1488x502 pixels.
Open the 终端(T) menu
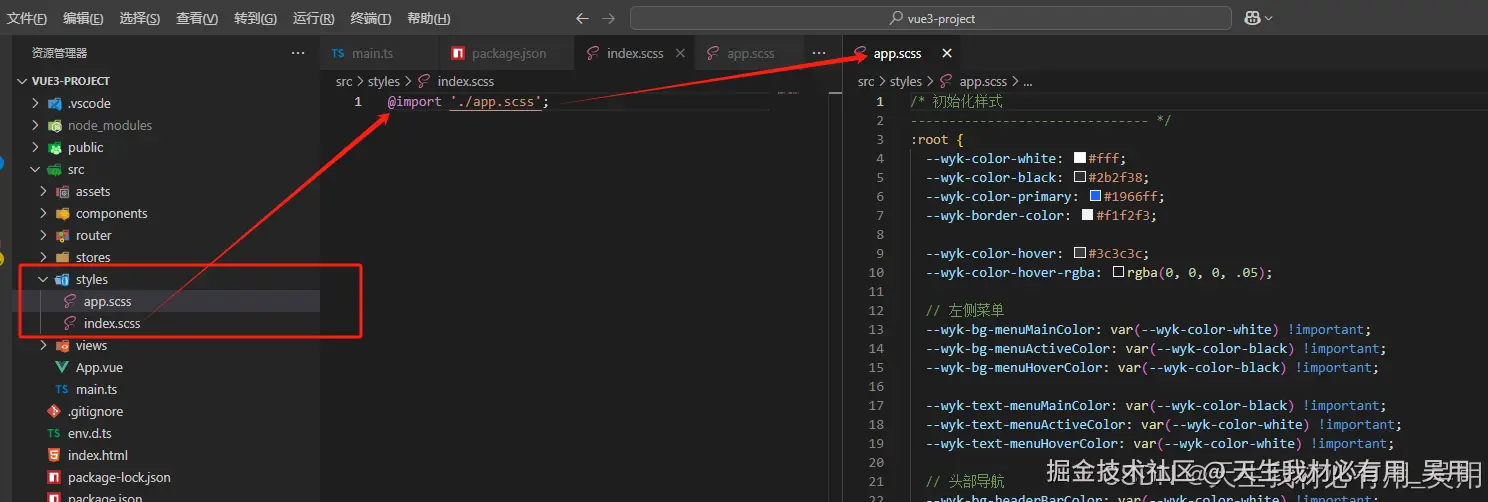click(371, 19)
